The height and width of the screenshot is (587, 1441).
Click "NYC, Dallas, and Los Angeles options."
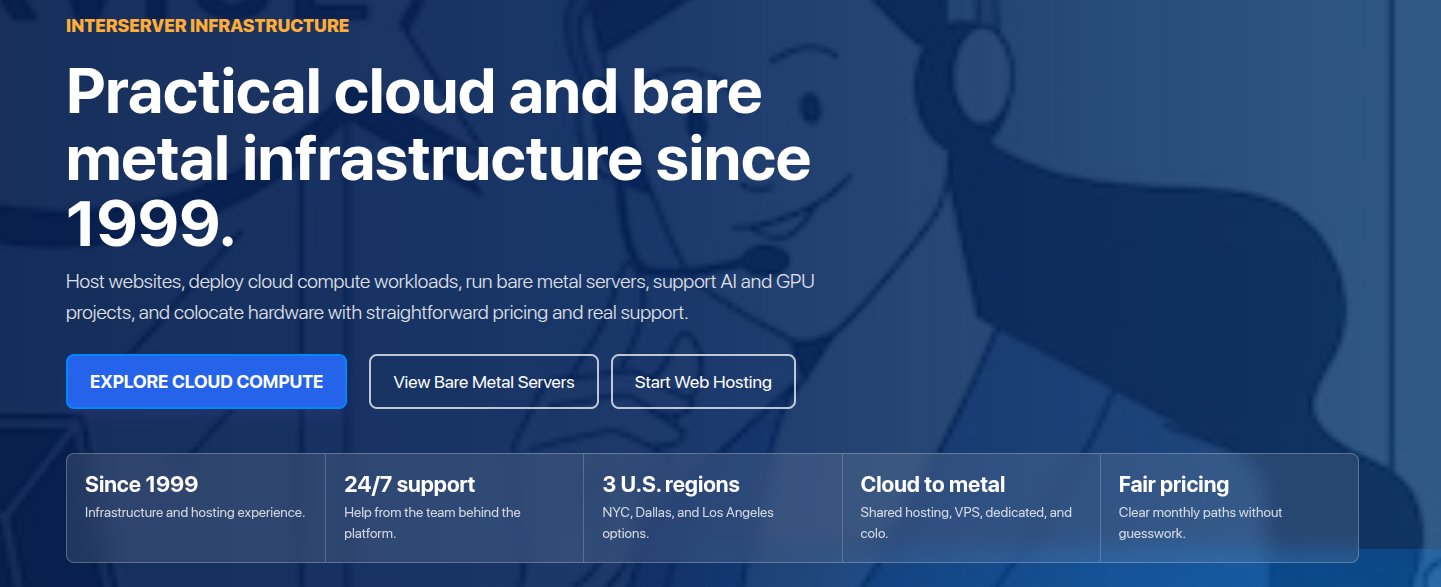(688, 523)
